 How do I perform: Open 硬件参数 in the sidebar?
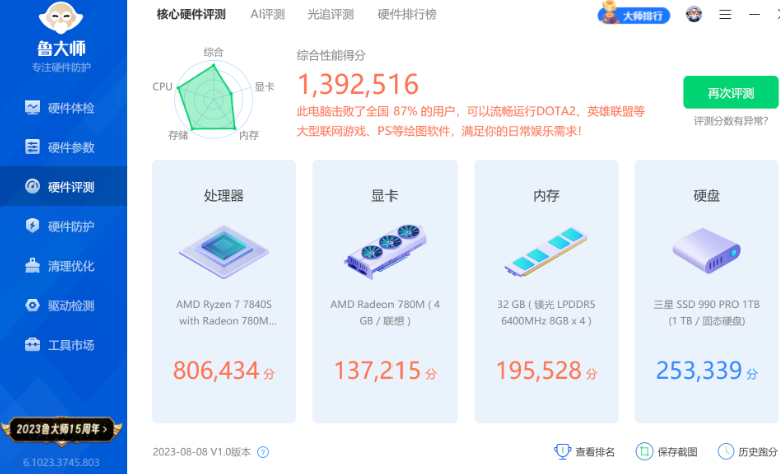tap(63, 147)
